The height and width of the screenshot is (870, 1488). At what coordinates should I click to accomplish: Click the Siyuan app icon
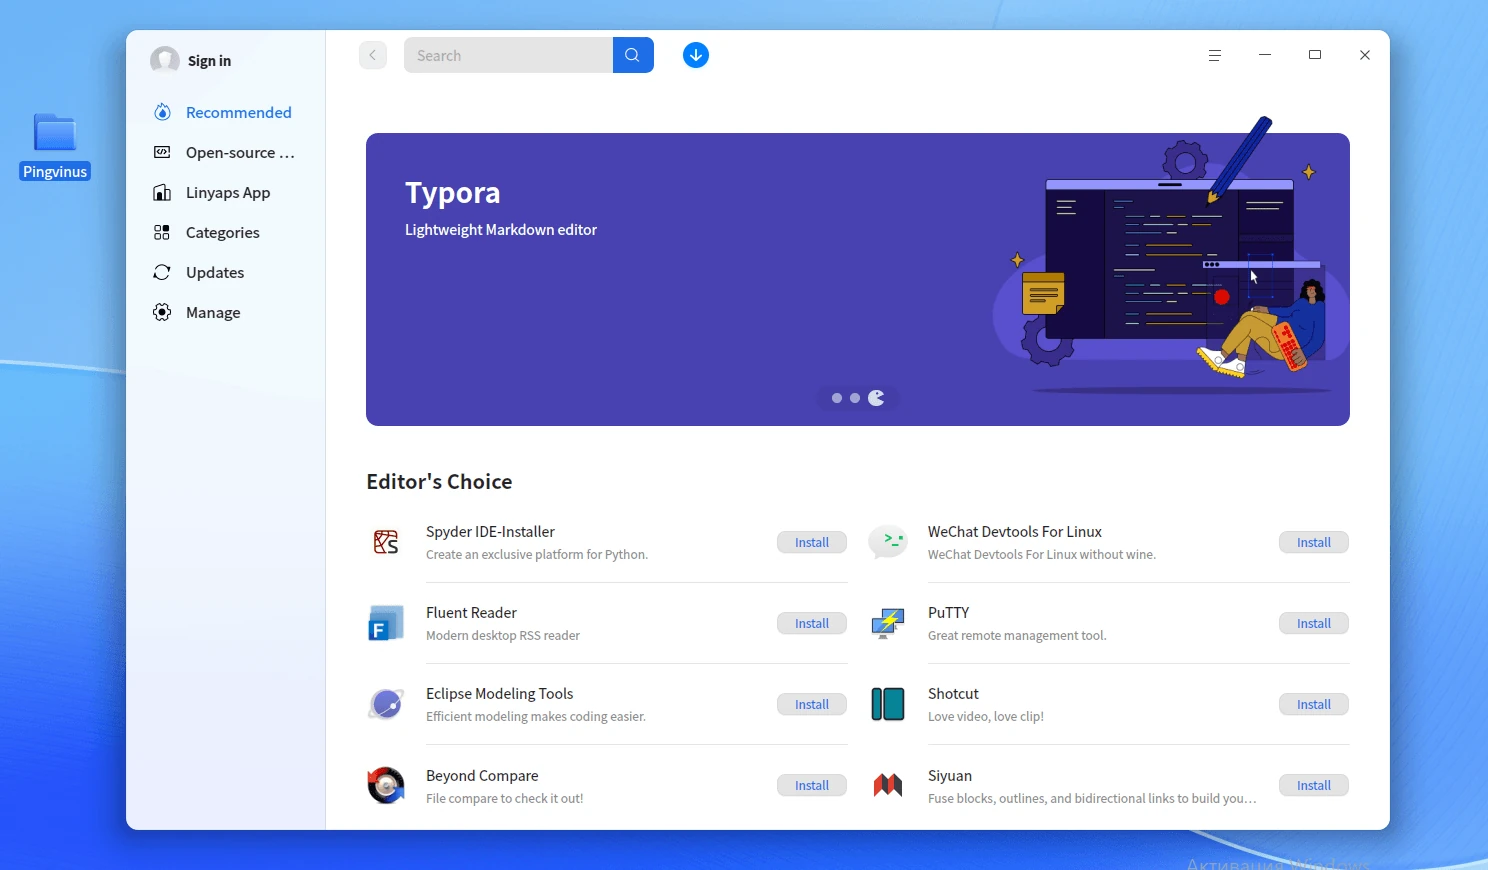click(x=888, y=785)
